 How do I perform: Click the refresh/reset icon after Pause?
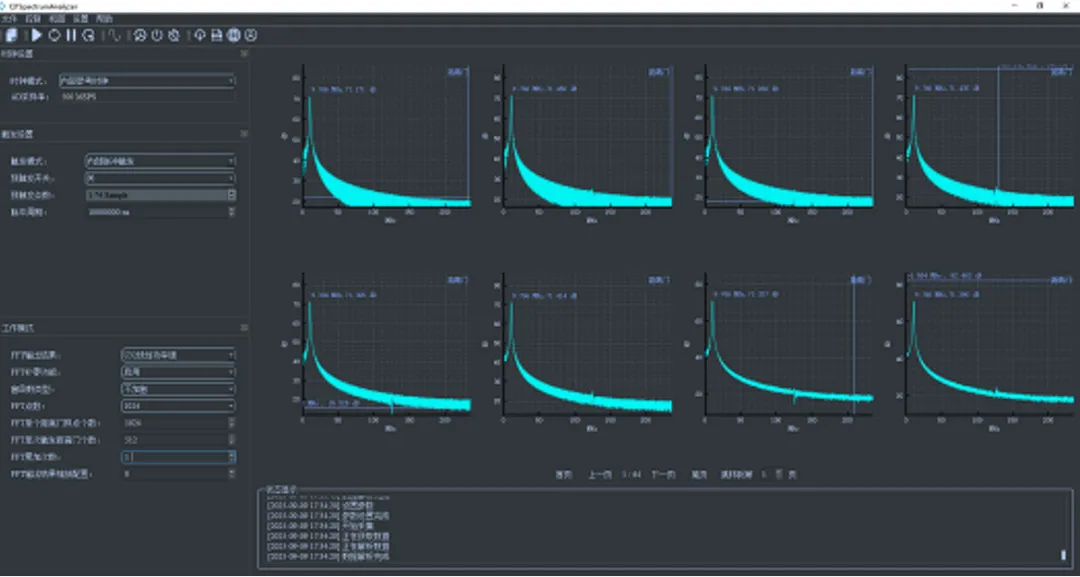coord(88,35)
